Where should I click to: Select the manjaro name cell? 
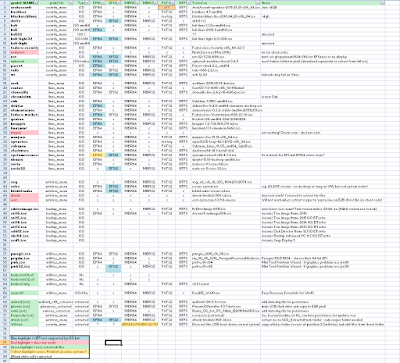(x=24, y=137)
